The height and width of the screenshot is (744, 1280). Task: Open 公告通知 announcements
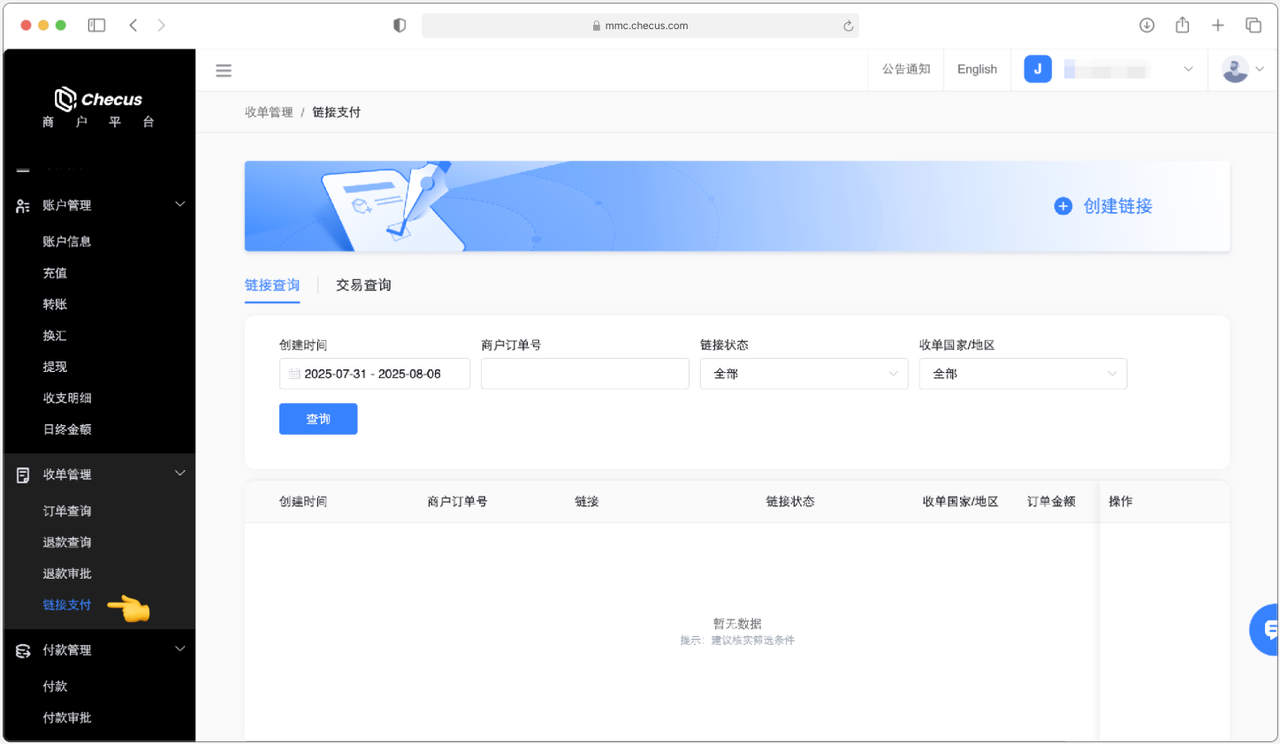(906, 69)
